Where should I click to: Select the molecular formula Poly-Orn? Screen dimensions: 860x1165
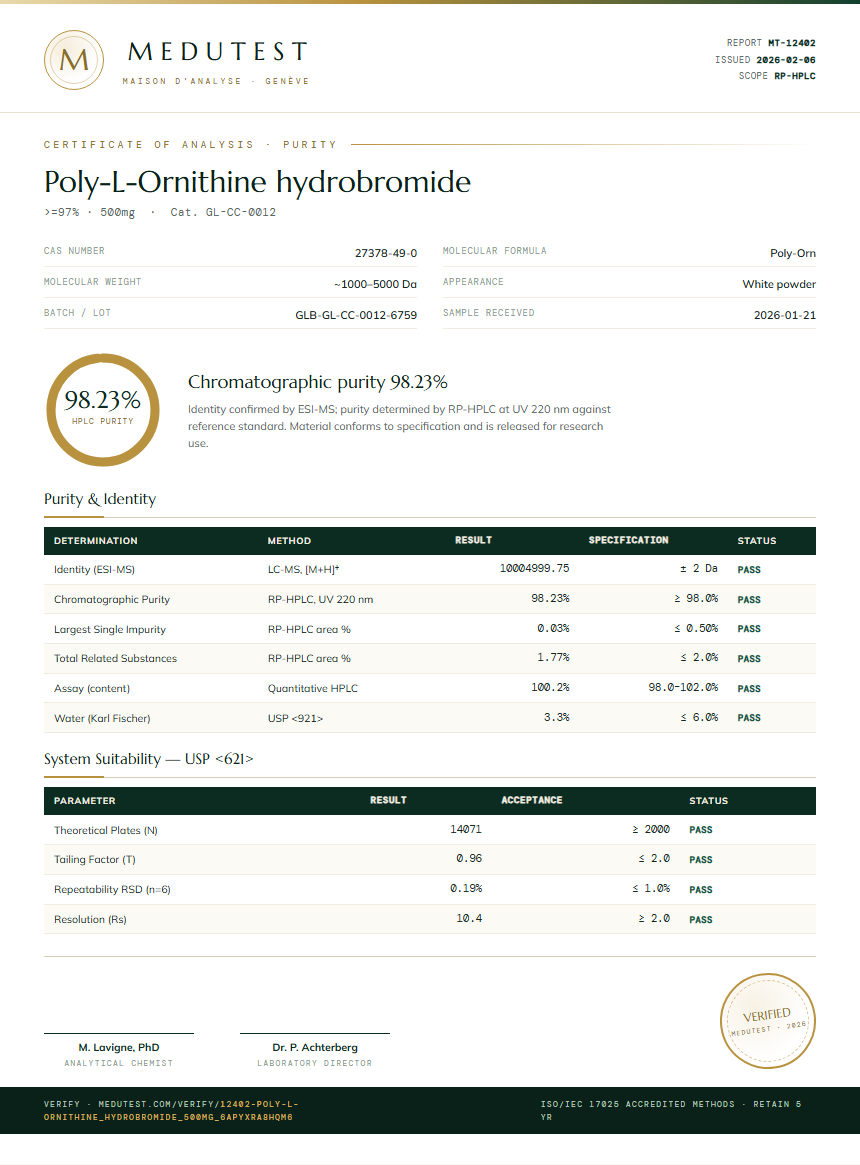click(793, 253)
